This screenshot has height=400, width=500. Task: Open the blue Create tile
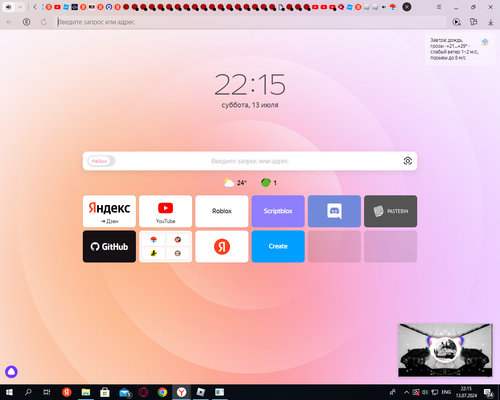[278, 246]
